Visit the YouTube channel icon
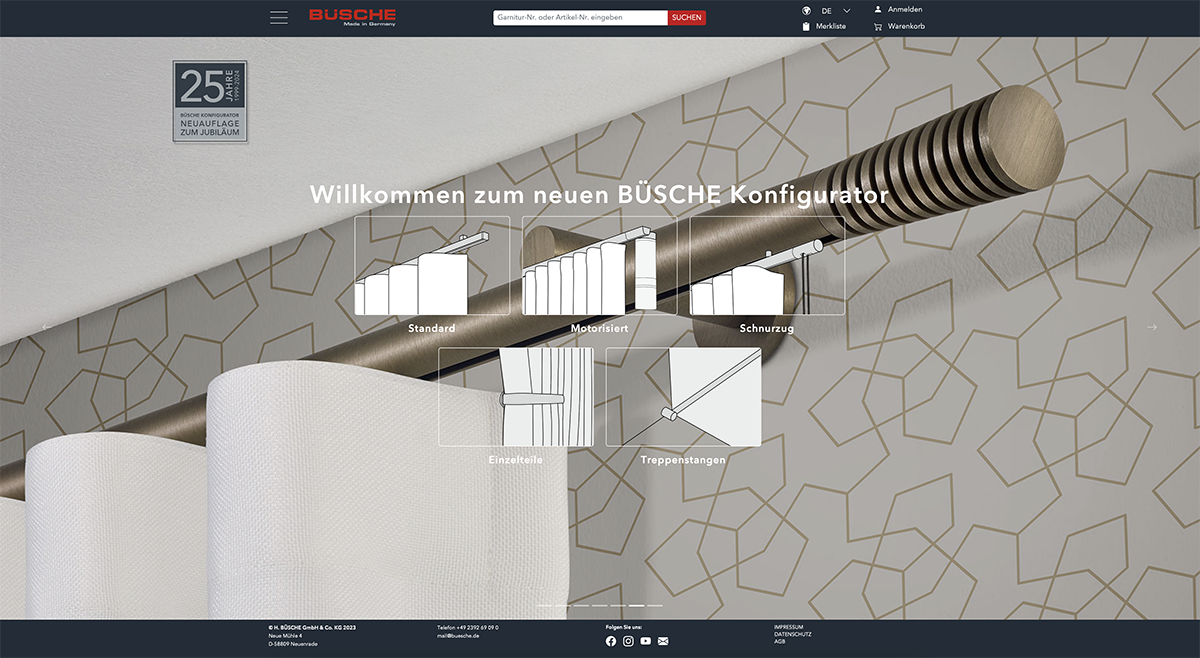This screenshot has height=658, width=1200. [645, 641]
